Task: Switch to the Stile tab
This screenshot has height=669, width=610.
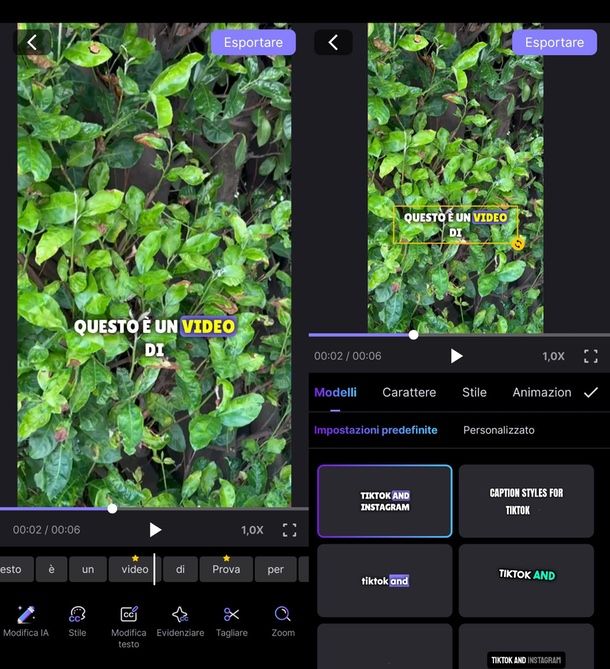Action: coord(474,393)
